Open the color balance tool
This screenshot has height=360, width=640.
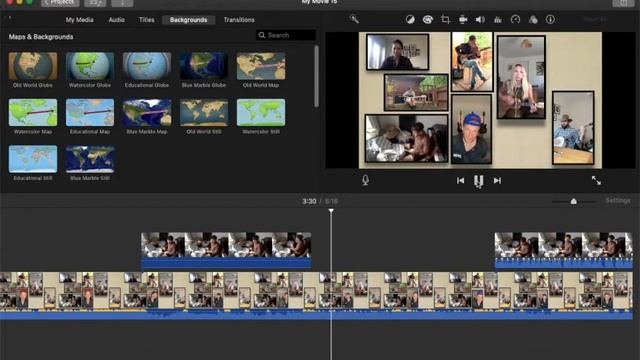[410, 20]
